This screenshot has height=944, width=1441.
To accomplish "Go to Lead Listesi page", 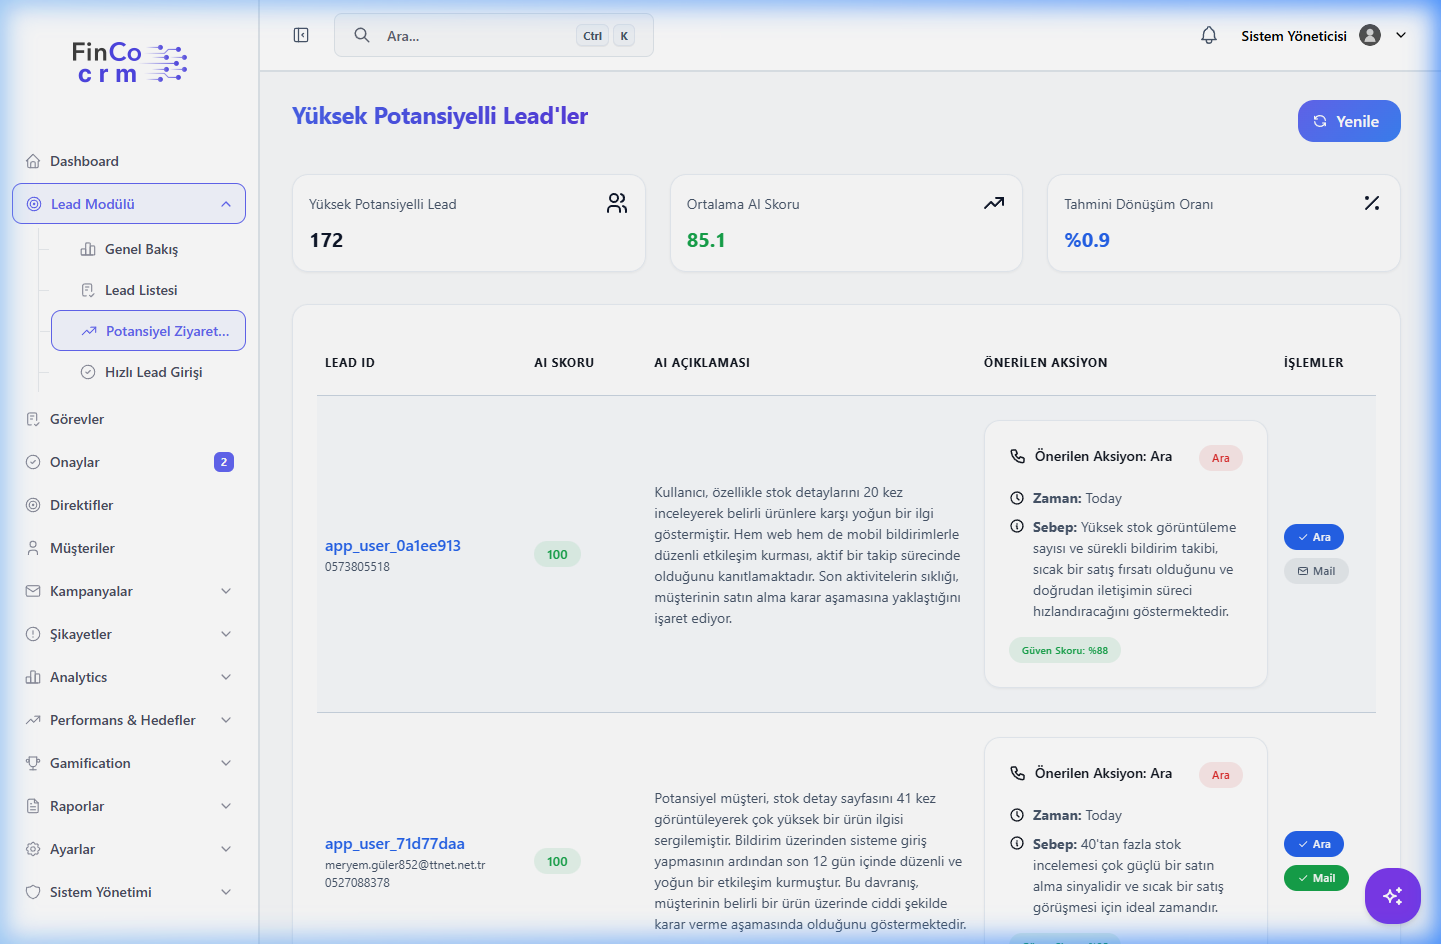I will click(148, 290).
